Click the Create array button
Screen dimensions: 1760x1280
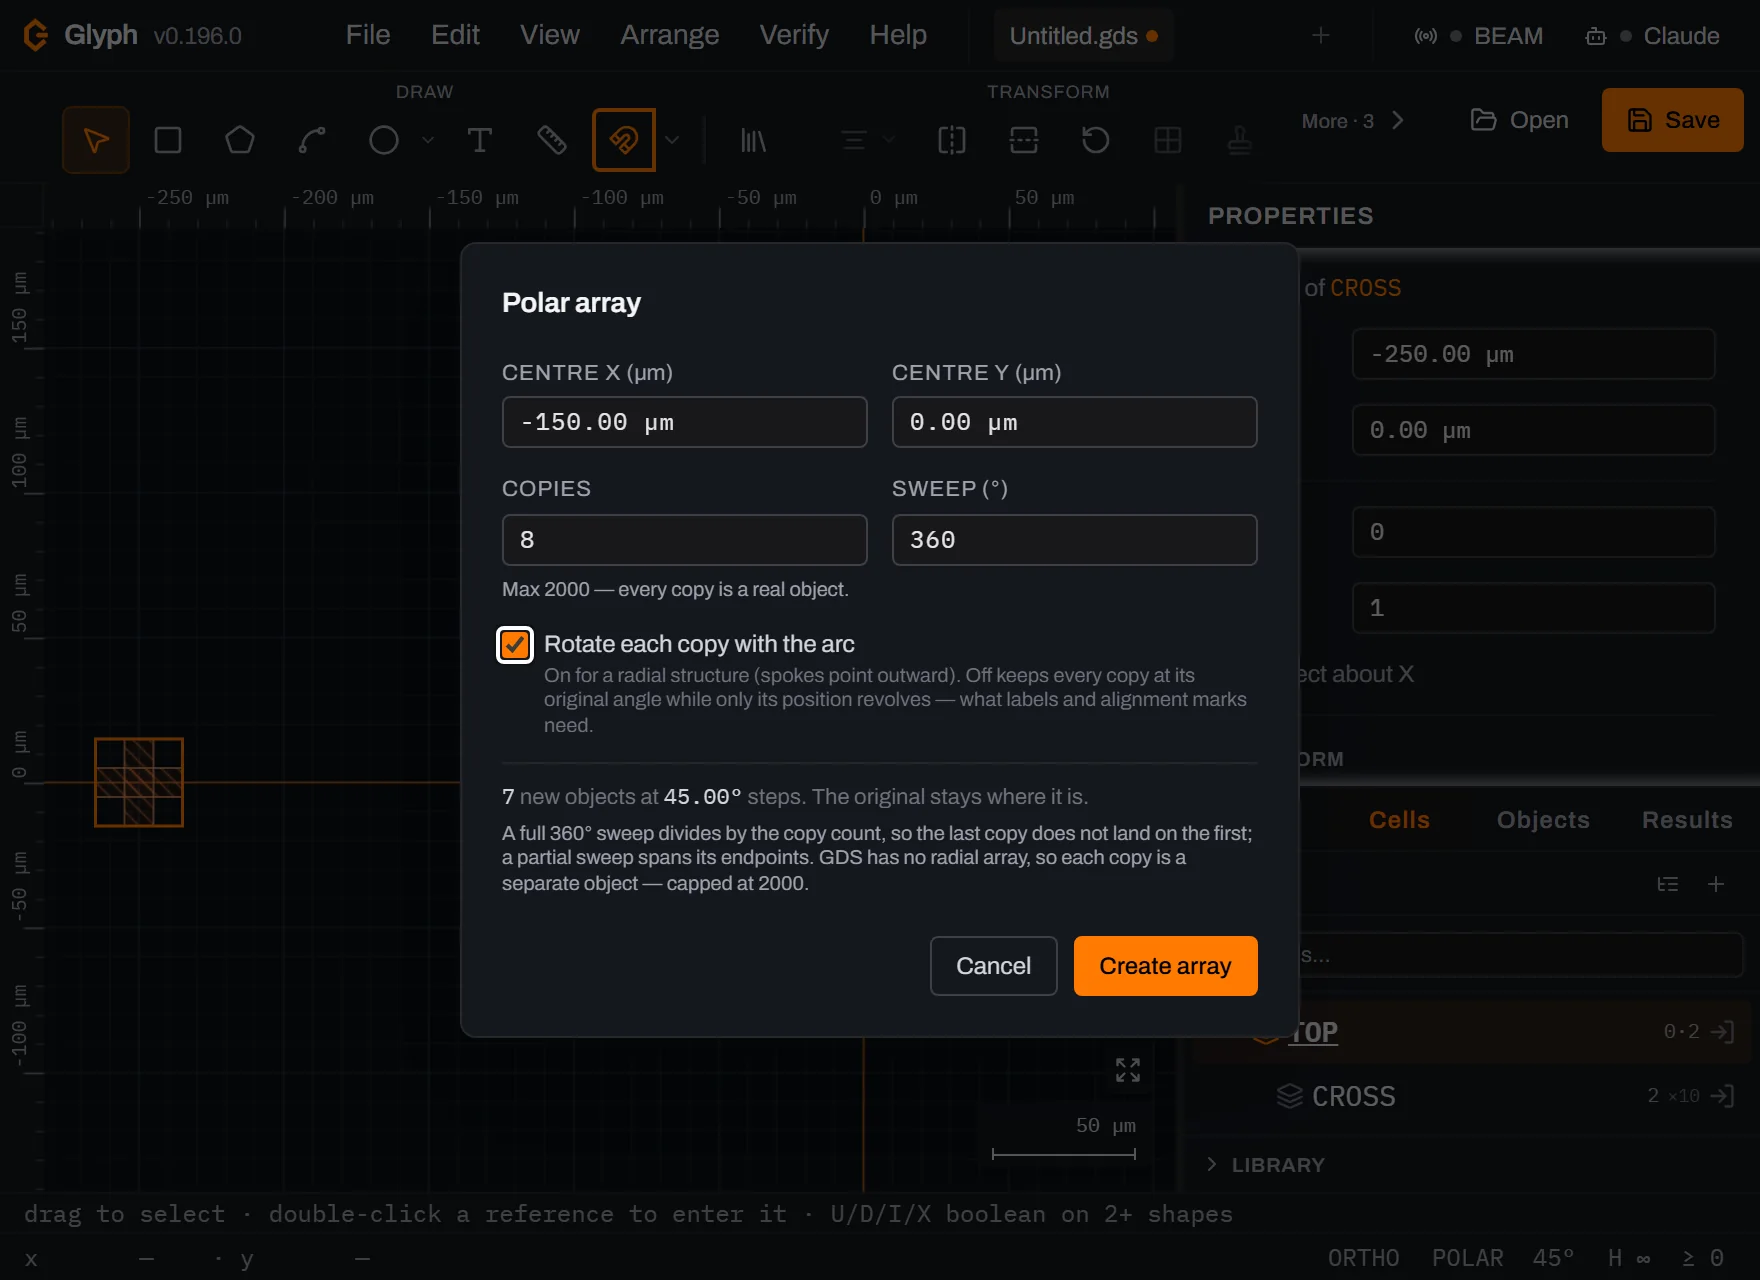point(1166,966)
